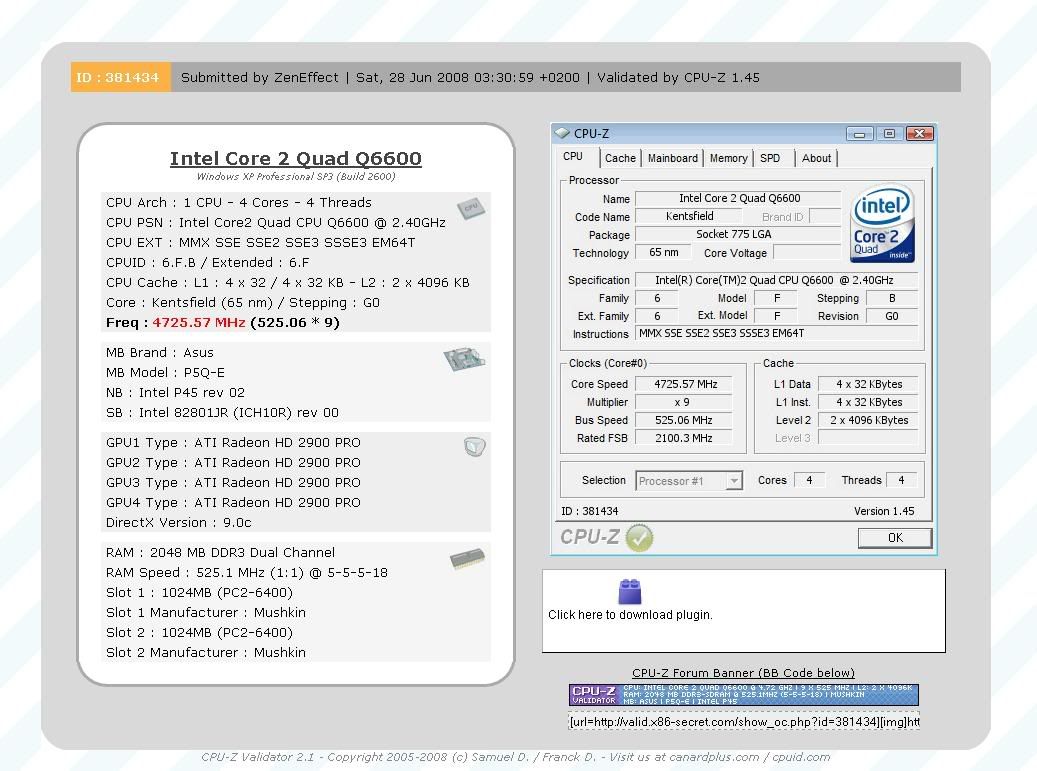Click the CPU-Z title bar app icon
This screenshot has width=1037, height=771.
tap(562, 133)
